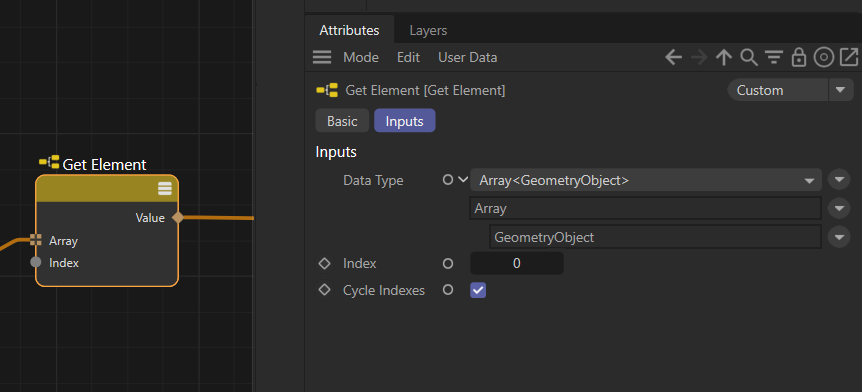Image resolution: width=862 pixels, height=392 pixels.
Task: Open round arrow beside Data Type row
Action: [x=839, y=180]
